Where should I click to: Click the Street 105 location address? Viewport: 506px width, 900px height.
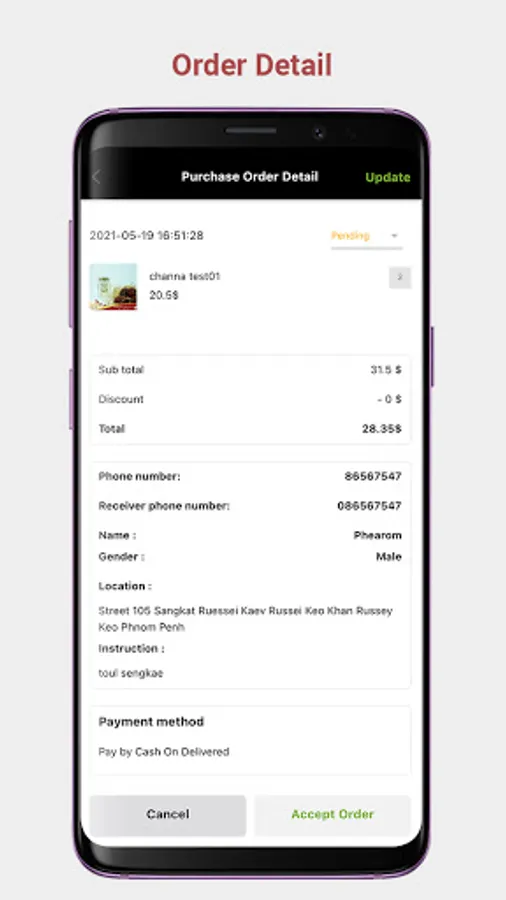click(x=246, y=619)
